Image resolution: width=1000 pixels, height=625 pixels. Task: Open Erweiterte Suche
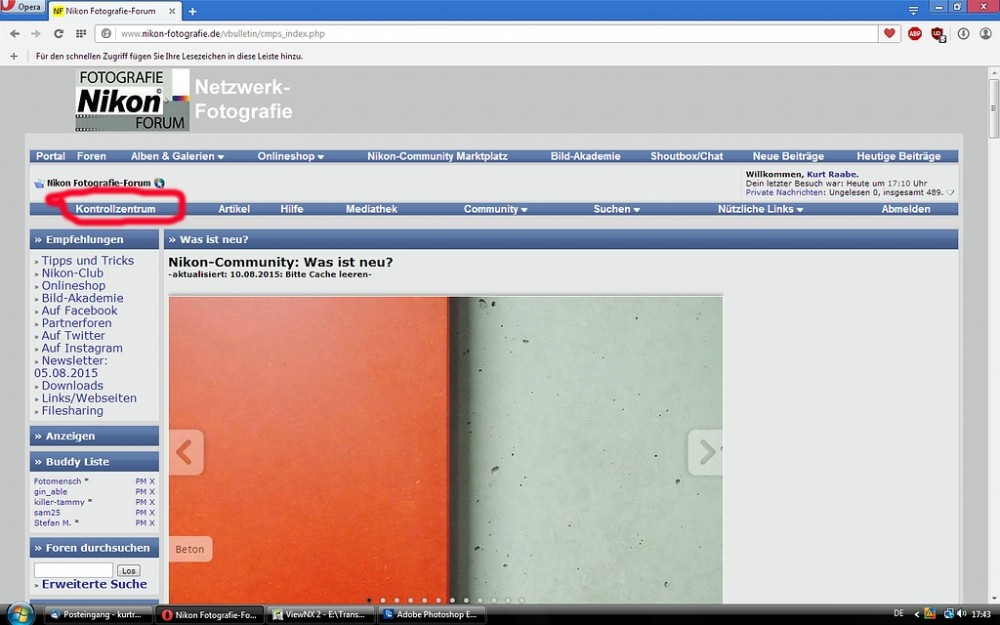coord(94,584)
